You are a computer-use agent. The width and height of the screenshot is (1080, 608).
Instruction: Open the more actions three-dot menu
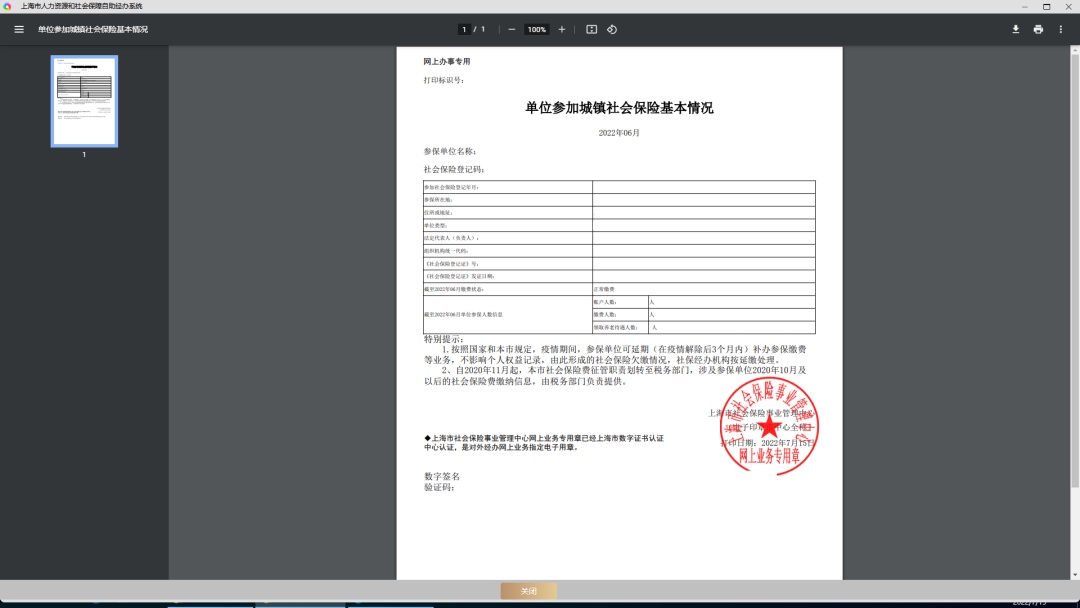coord(1061,29)
